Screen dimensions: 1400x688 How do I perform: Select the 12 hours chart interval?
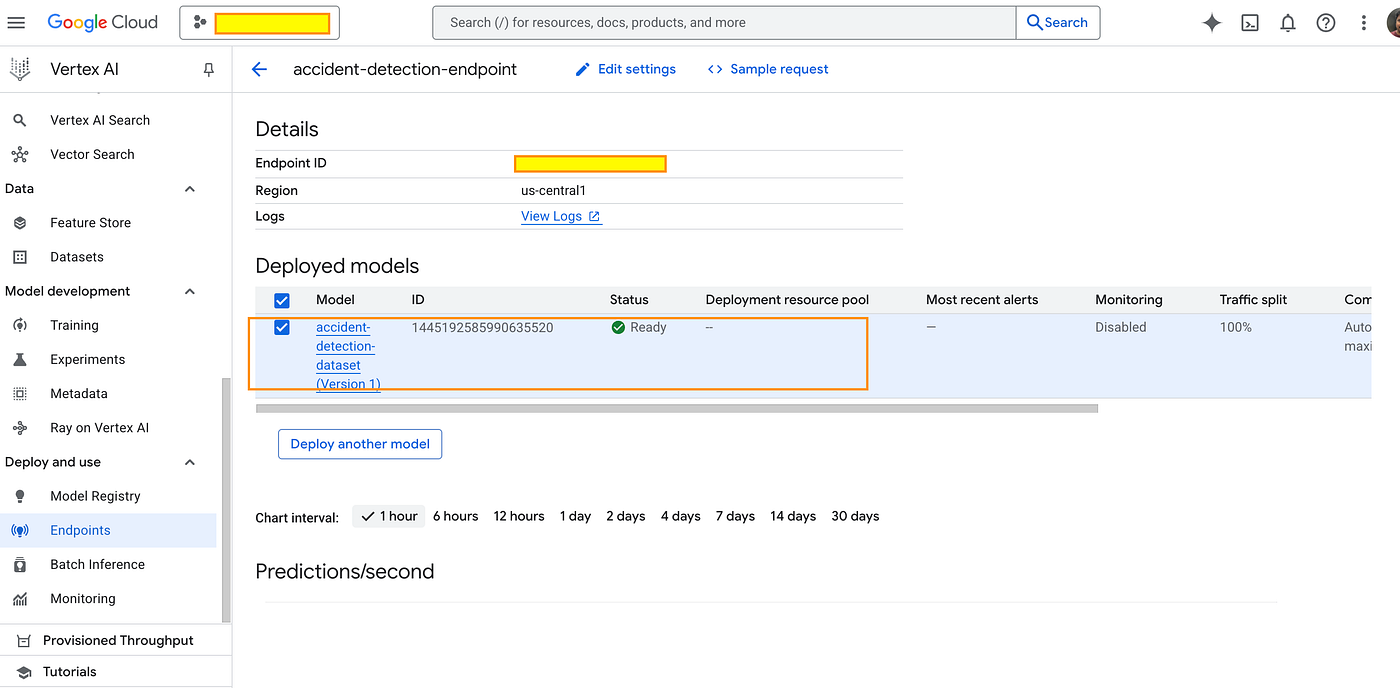519,516
